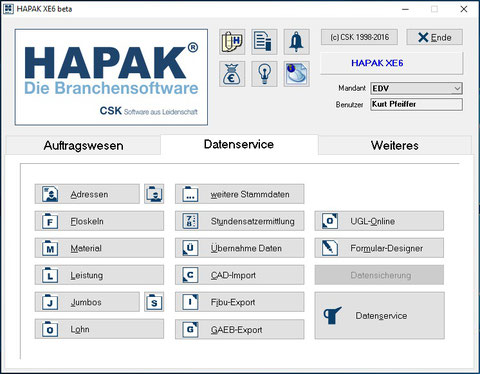Start Fibu-Export

click(x=240, y=302)
